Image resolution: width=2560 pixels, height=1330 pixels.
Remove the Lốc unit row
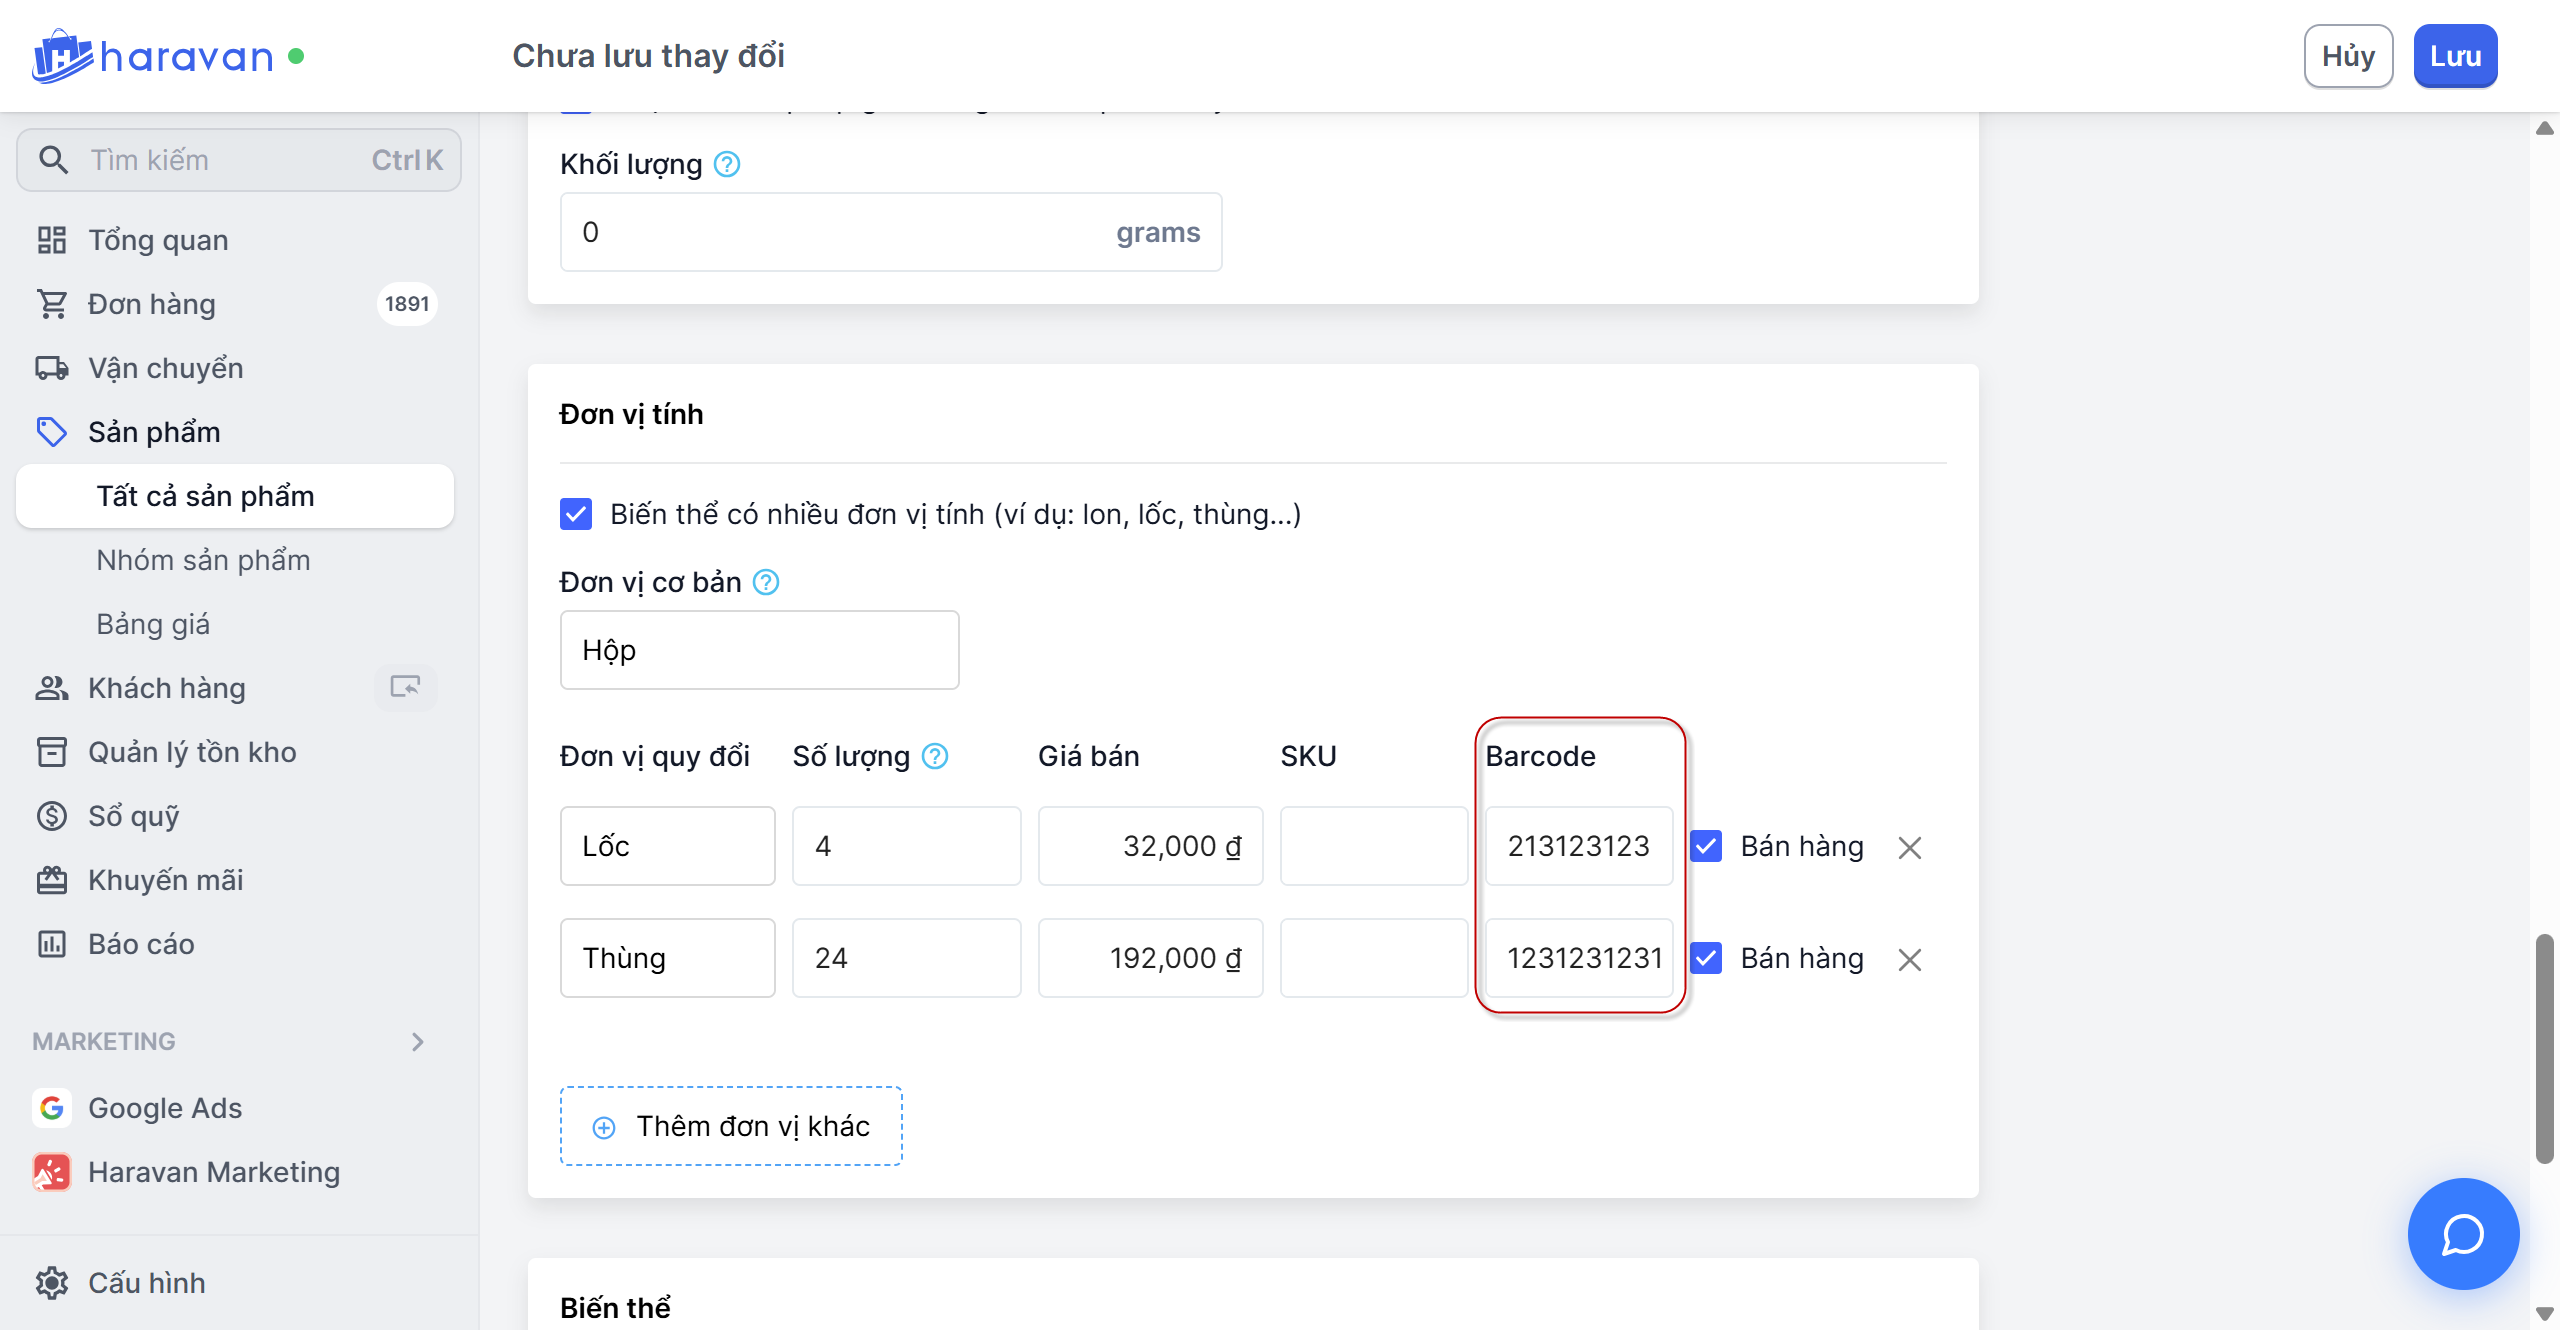click(1909, 847)
